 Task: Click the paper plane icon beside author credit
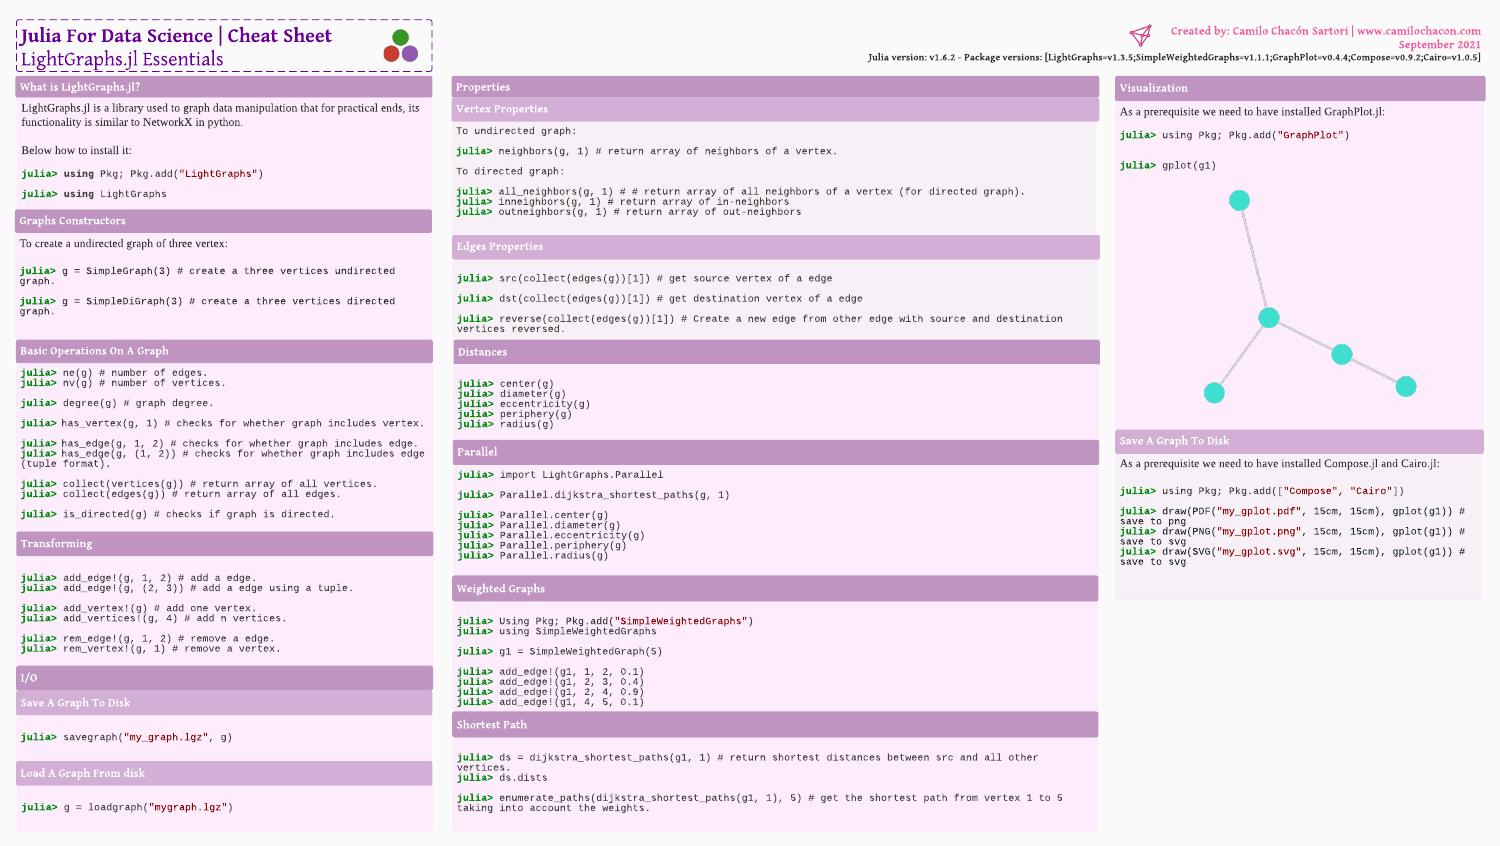click(x=1140, y=35)
